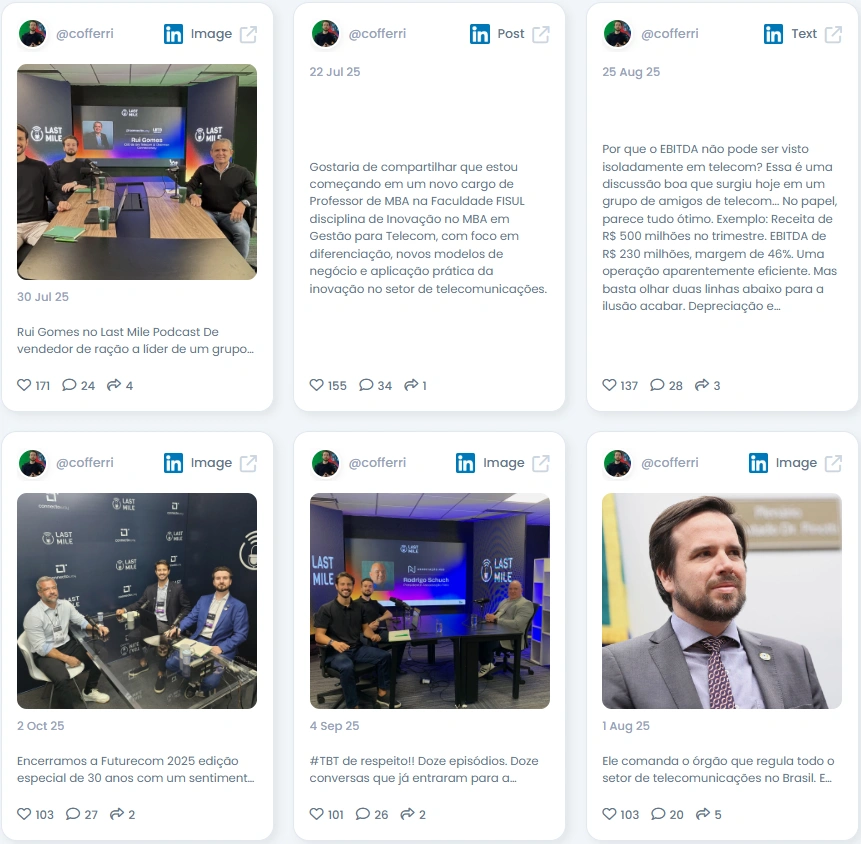Click the heart icon on the 1 Aug 25 post
861x844 pixels.
609,814
